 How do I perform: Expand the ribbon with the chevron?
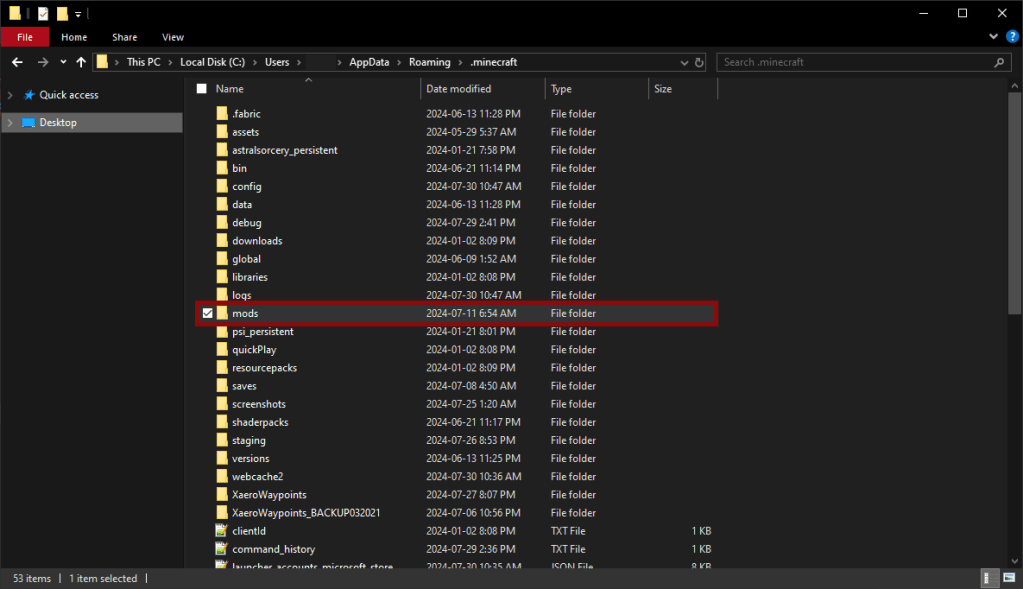(x=994, y=37)
